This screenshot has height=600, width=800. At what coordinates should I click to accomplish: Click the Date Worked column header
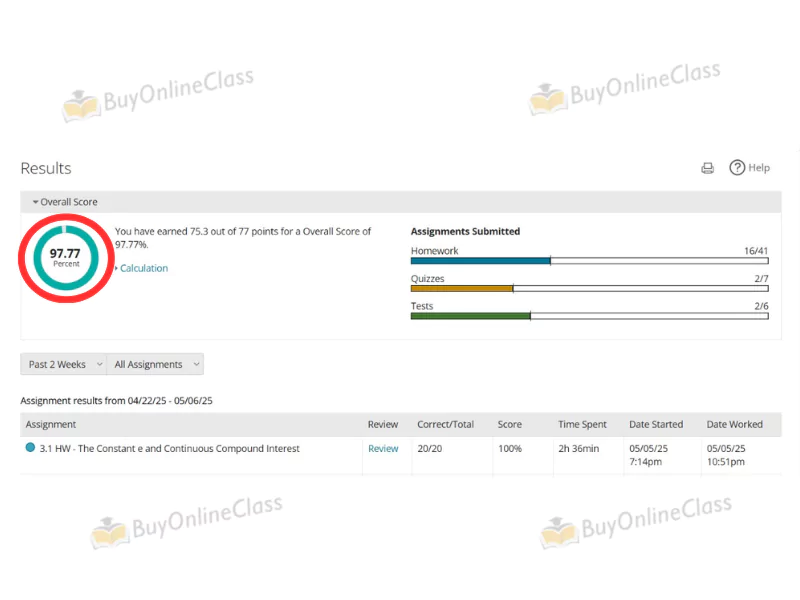pyautogui.click(x=733, y=424)
